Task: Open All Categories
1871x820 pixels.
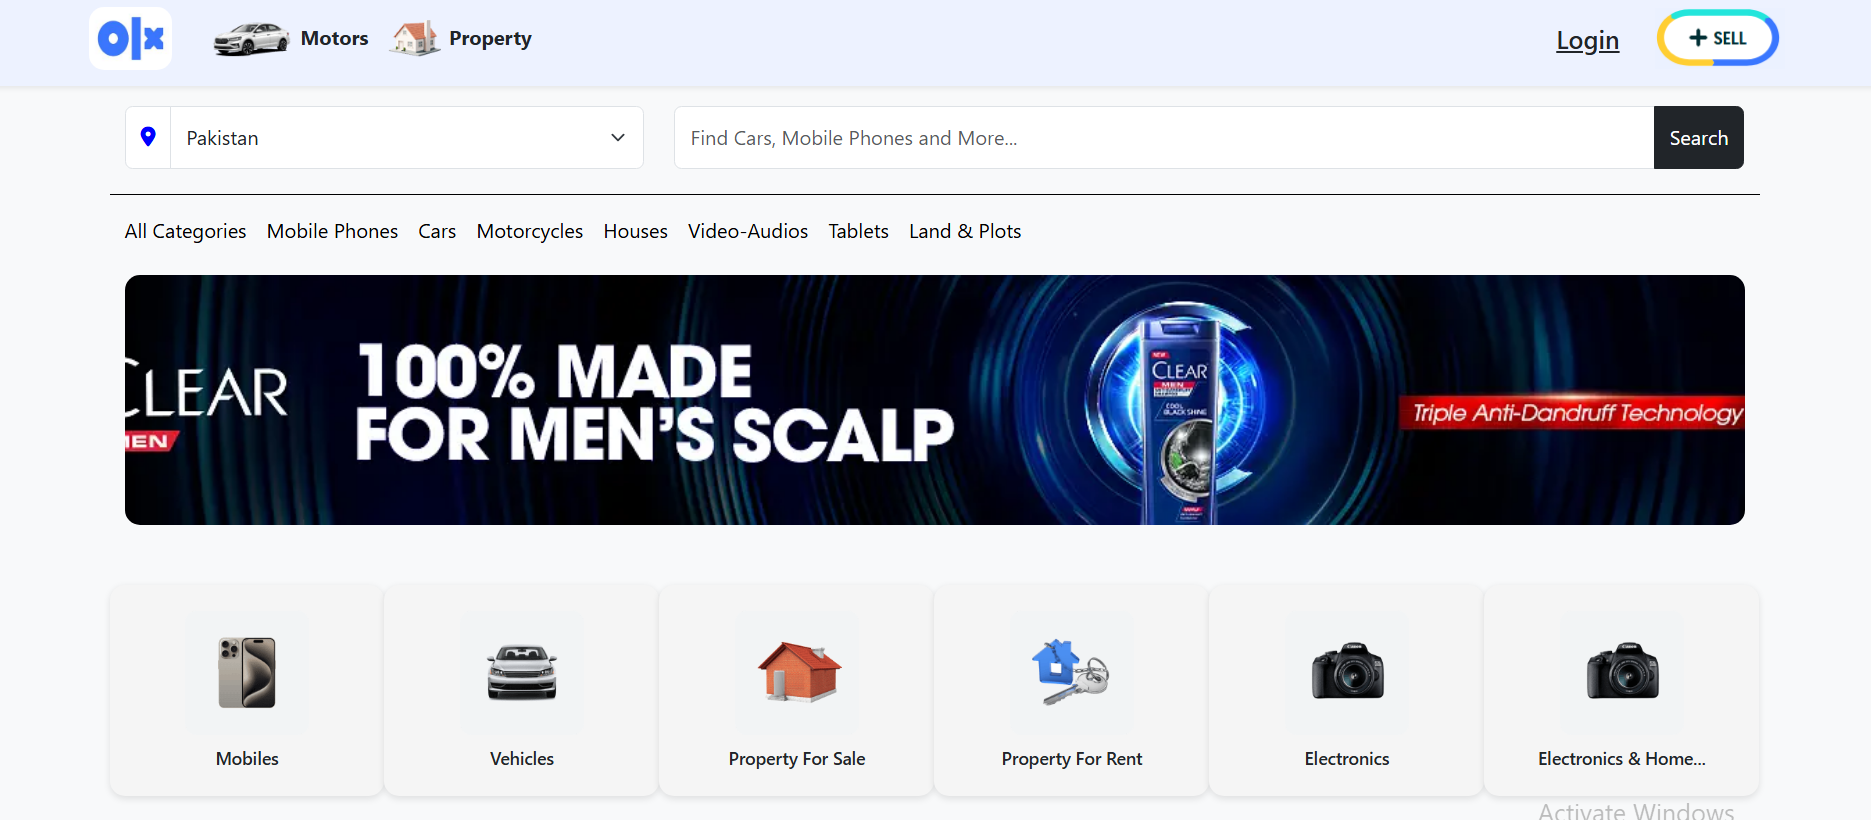Action: [x=185, y=231]
